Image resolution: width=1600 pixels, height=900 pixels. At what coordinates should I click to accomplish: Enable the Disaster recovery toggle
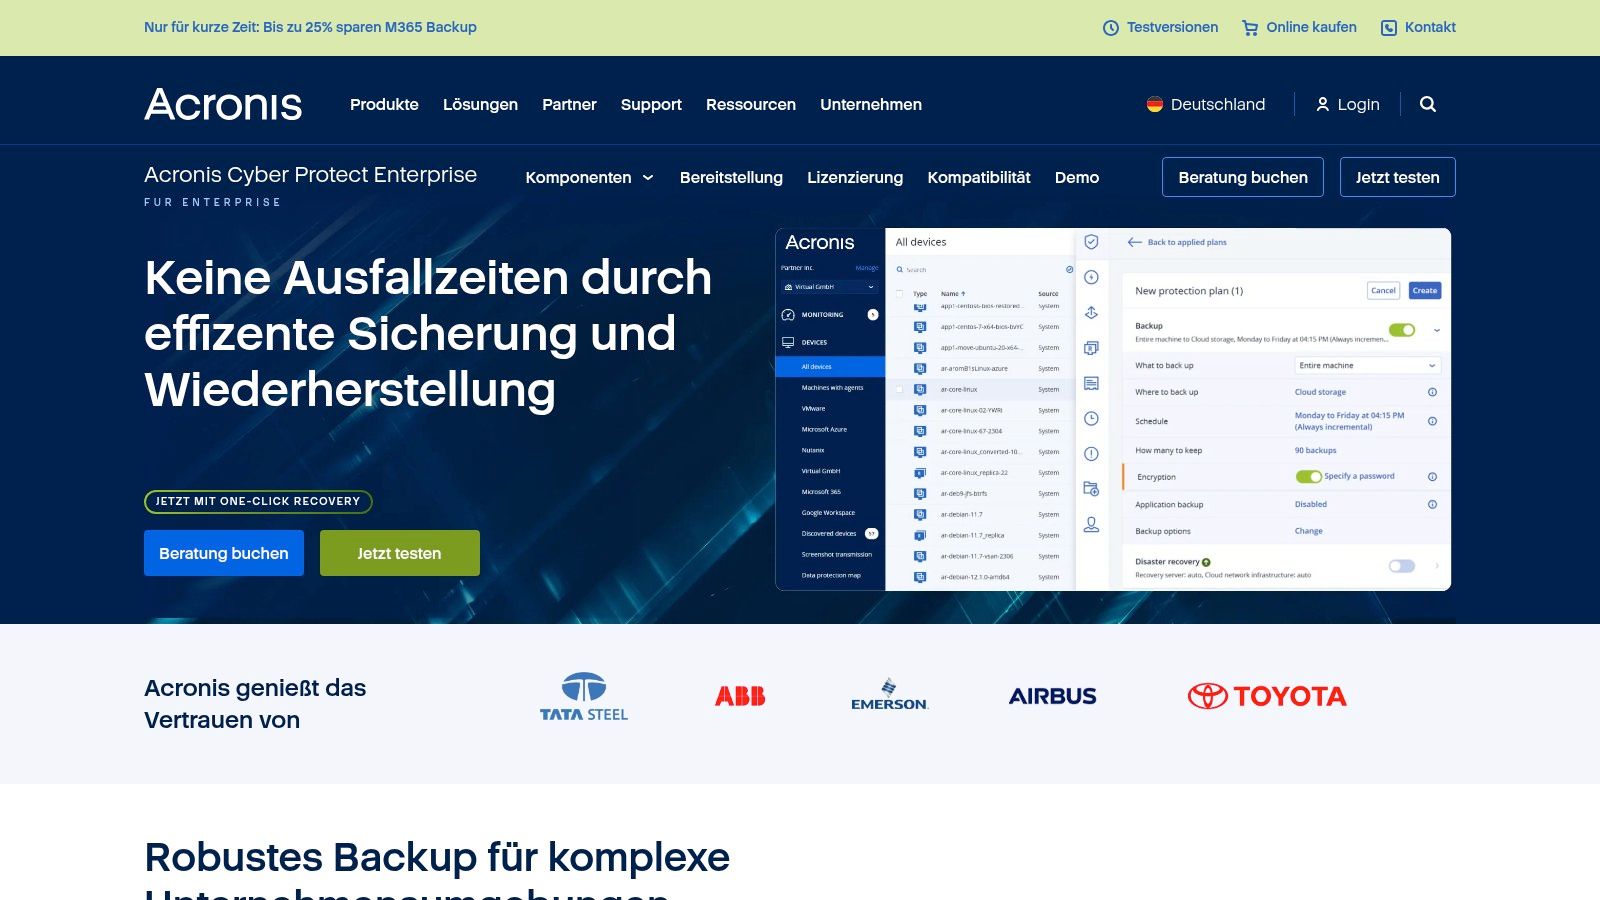[1402, 566]
